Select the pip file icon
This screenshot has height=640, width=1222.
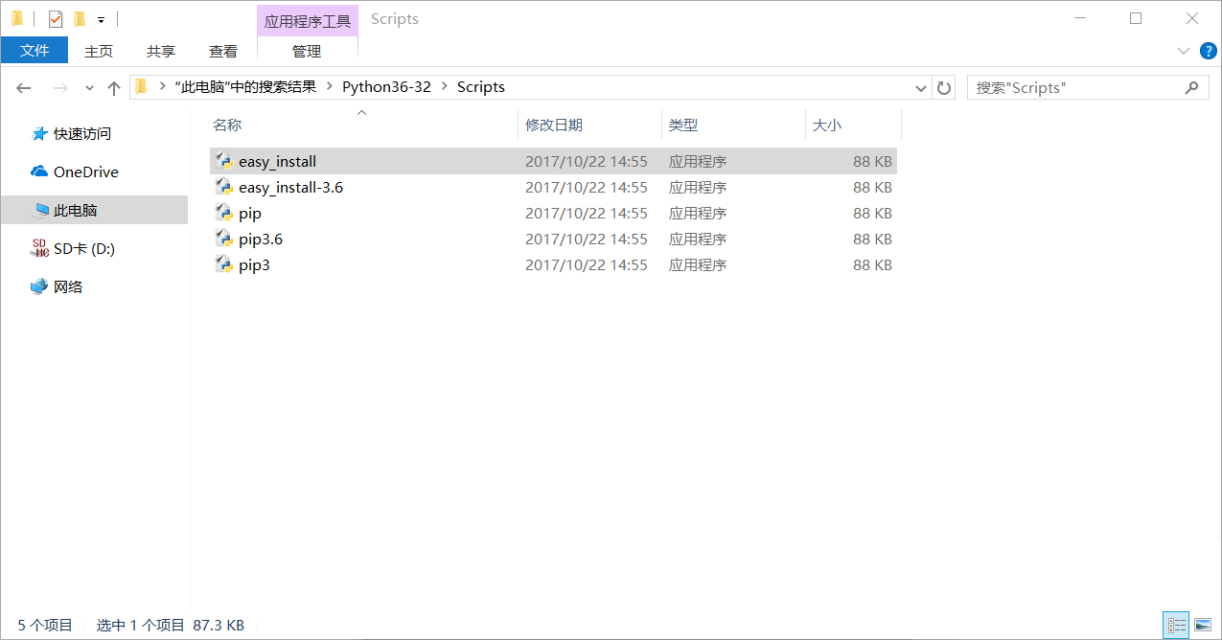222,212
